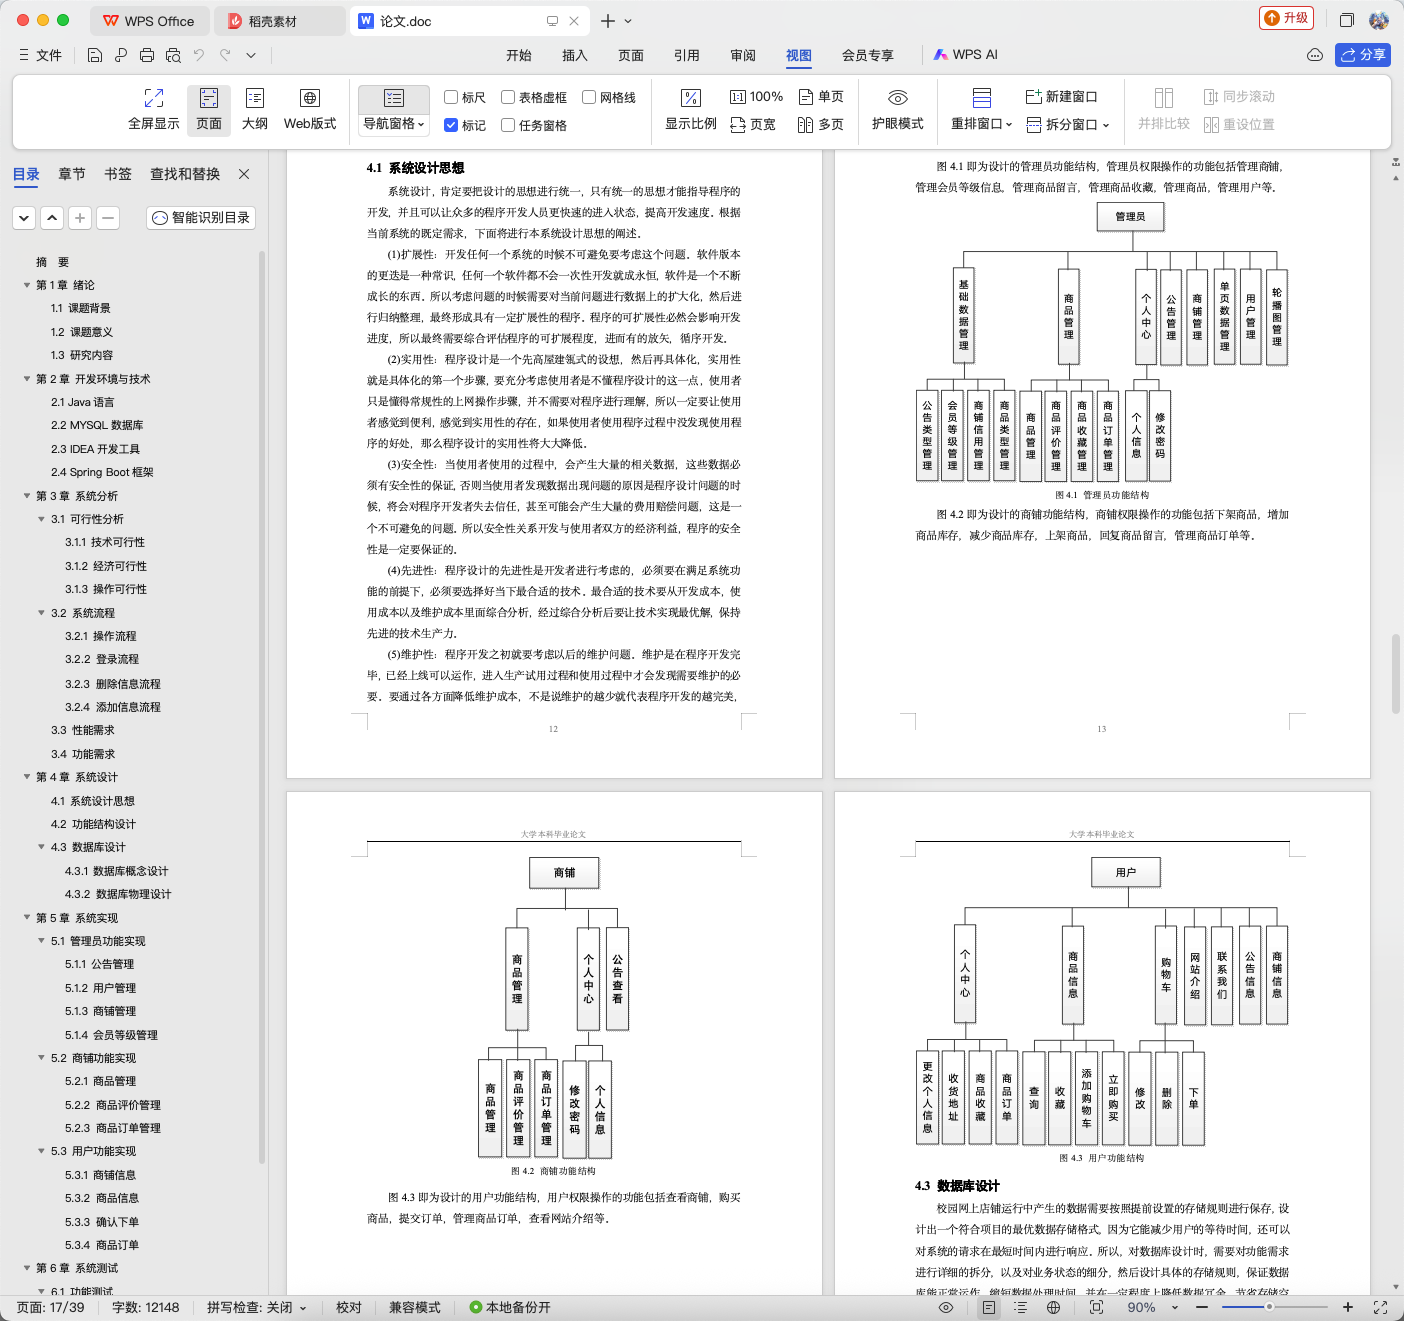Open the 开始 ribbon tab

[x=519, y=55]
